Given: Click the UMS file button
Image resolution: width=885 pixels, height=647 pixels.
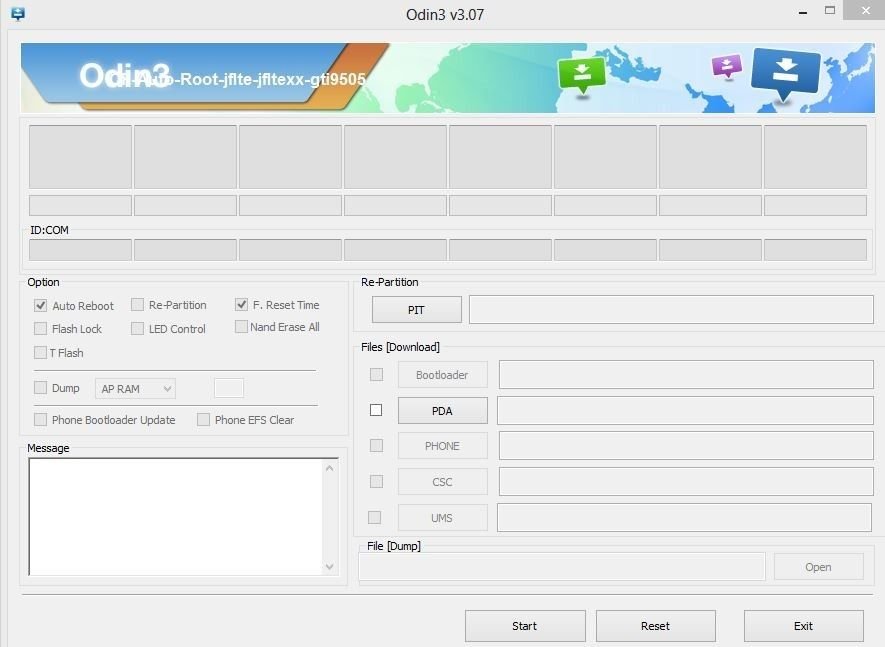Looking at the screenshot, I should 442,518.
